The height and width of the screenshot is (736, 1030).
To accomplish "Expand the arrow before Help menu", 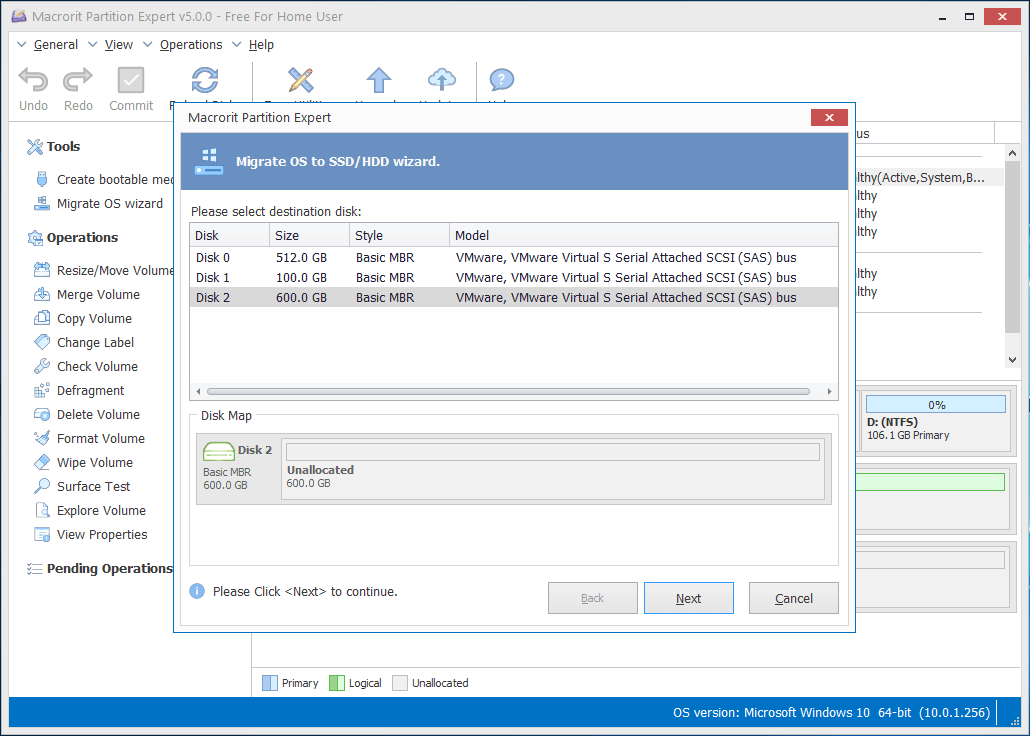I will 236,44.
